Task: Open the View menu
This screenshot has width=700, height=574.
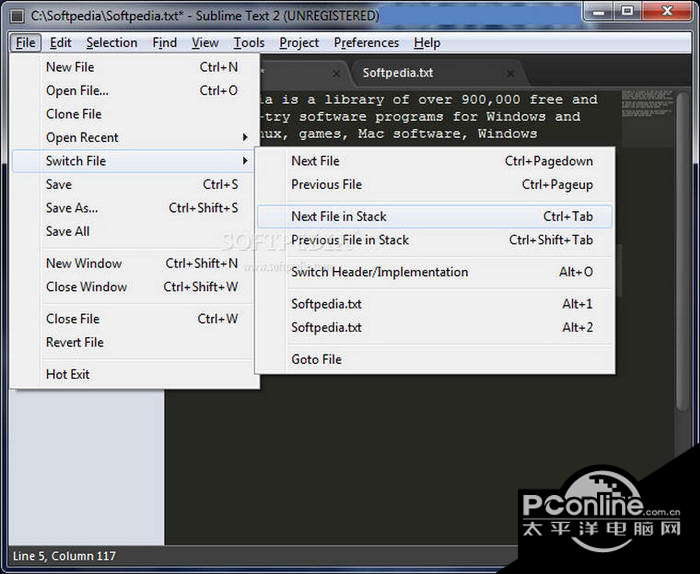Action: 205,43
